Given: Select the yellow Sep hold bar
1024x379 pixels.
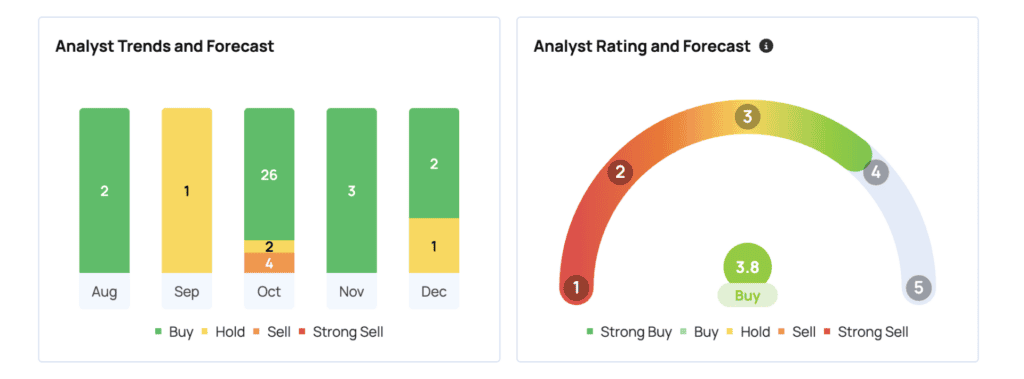Looking at the screenshot, I should 187,190.
